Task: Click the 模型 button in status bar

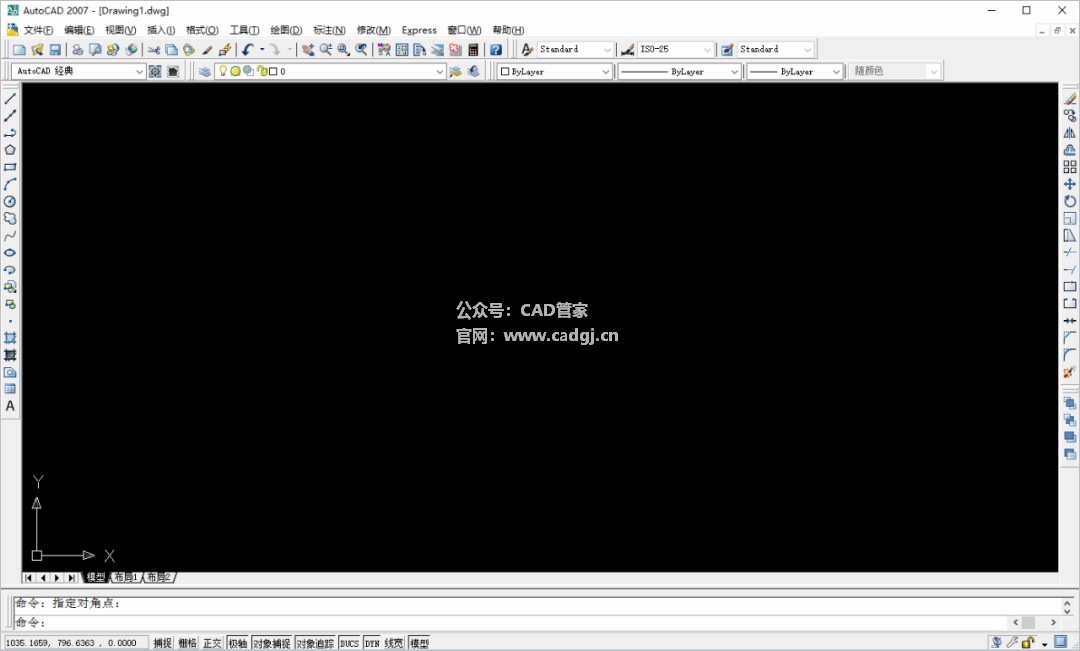Action: (x=419, y=643)
